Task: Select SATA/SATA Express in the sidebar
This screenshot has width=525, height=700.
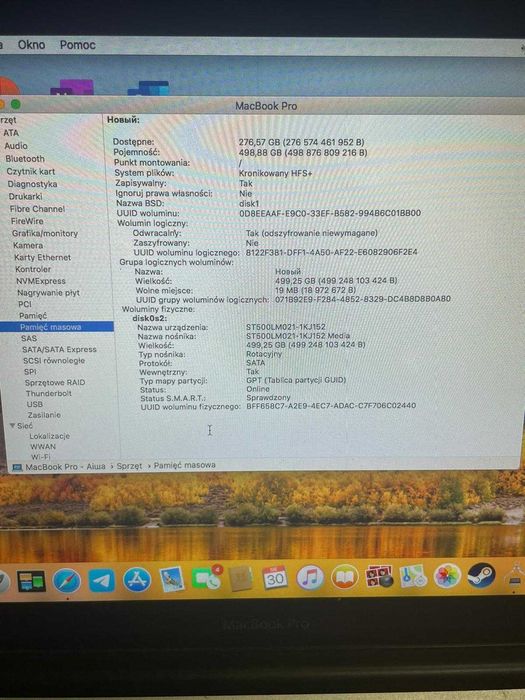Action: coord(59,350)
